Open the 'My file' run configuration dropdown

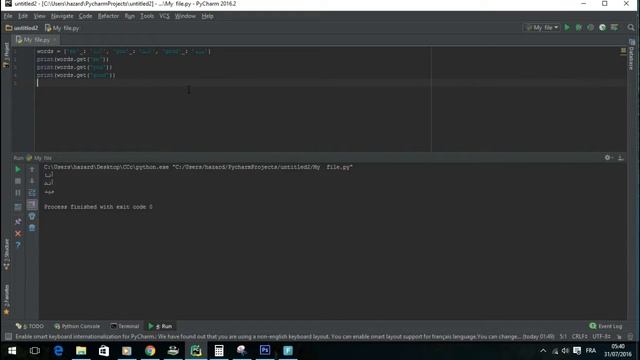542,27
